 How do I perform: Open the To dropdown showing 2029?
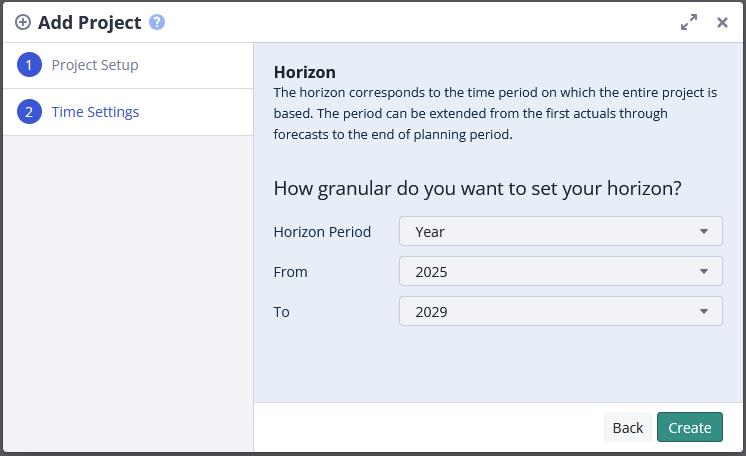point(550,311)
